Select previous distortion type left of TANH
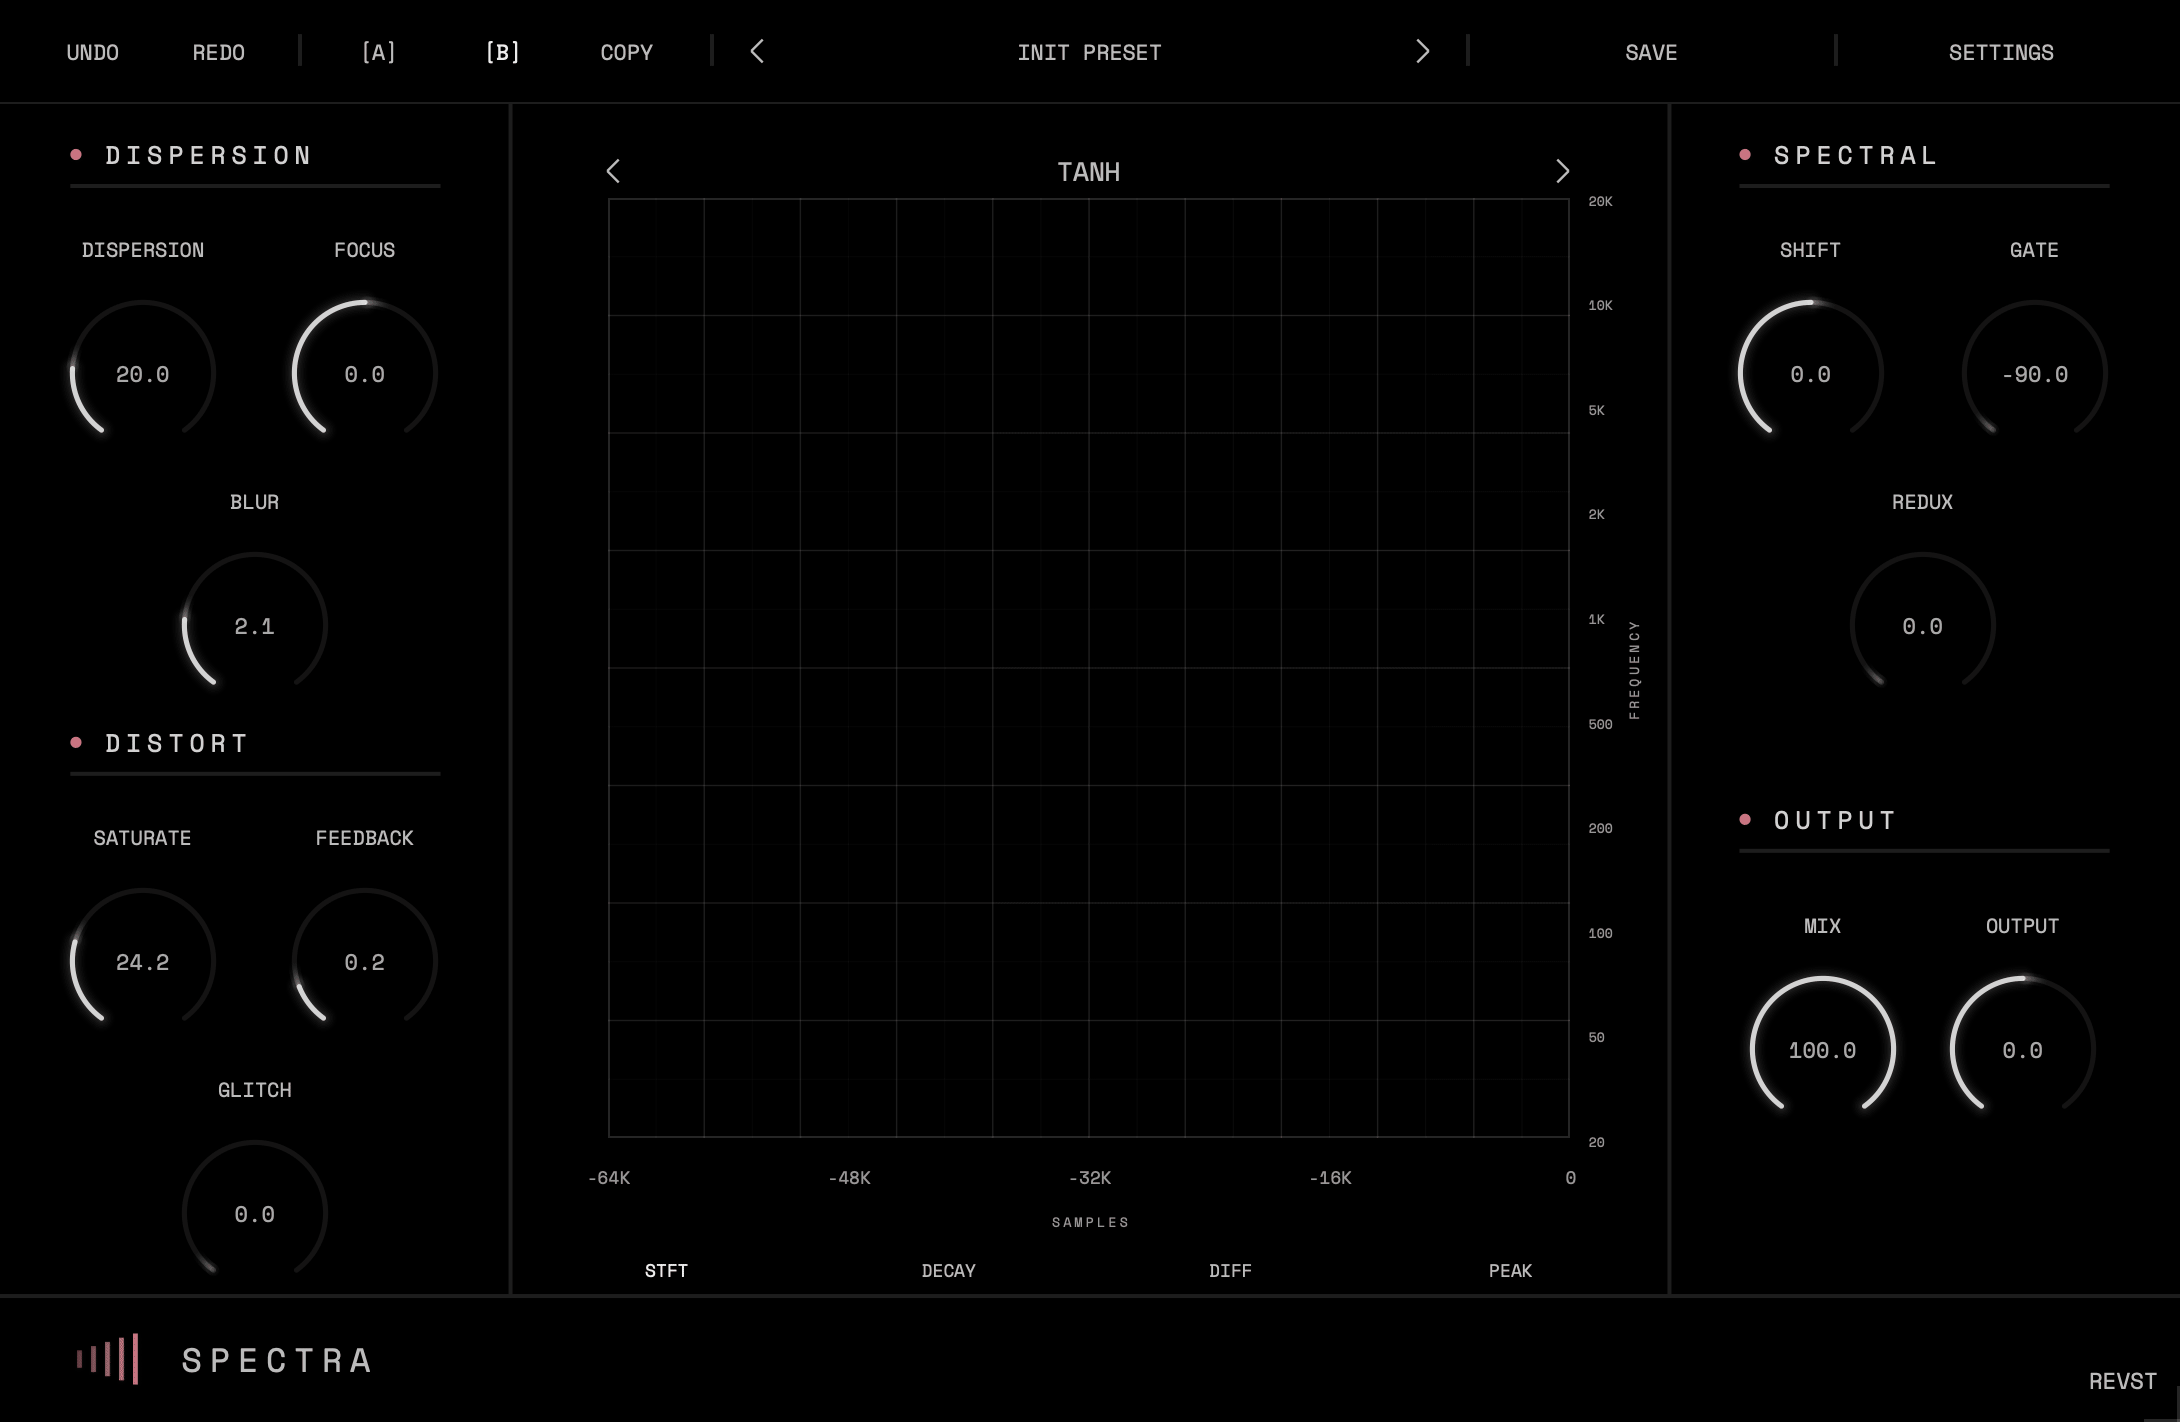 pos(613,171)
